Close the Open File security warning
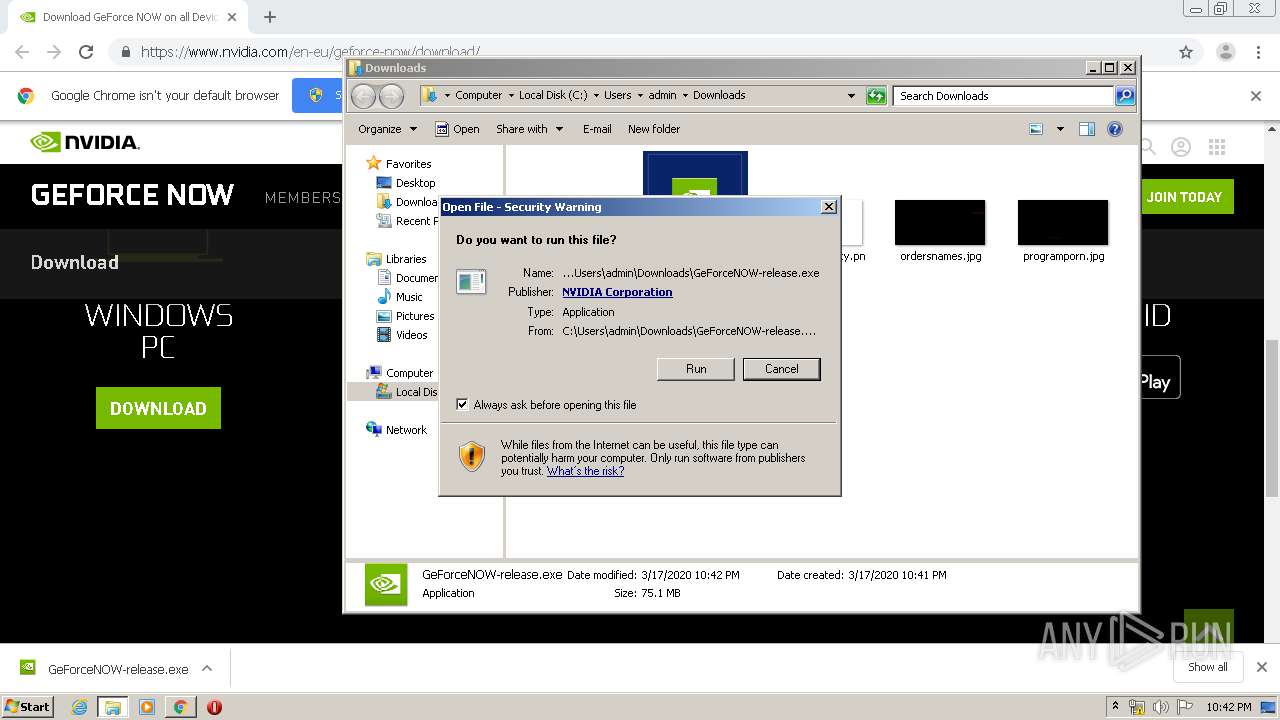This screenshot has width=1280, height=720. (x=828, y=207)
